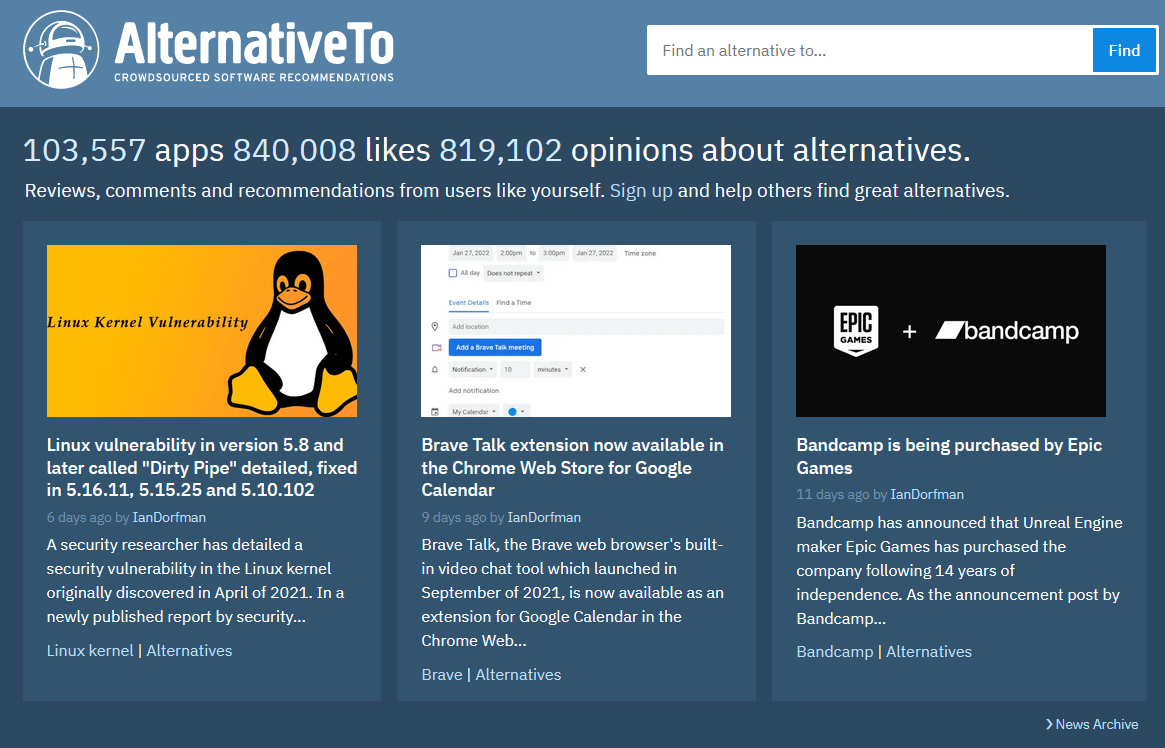Open the Brave Talk extension article headline
Image resolution: width=1165 pixels, height=748 pixels.
tap(572, 467)
